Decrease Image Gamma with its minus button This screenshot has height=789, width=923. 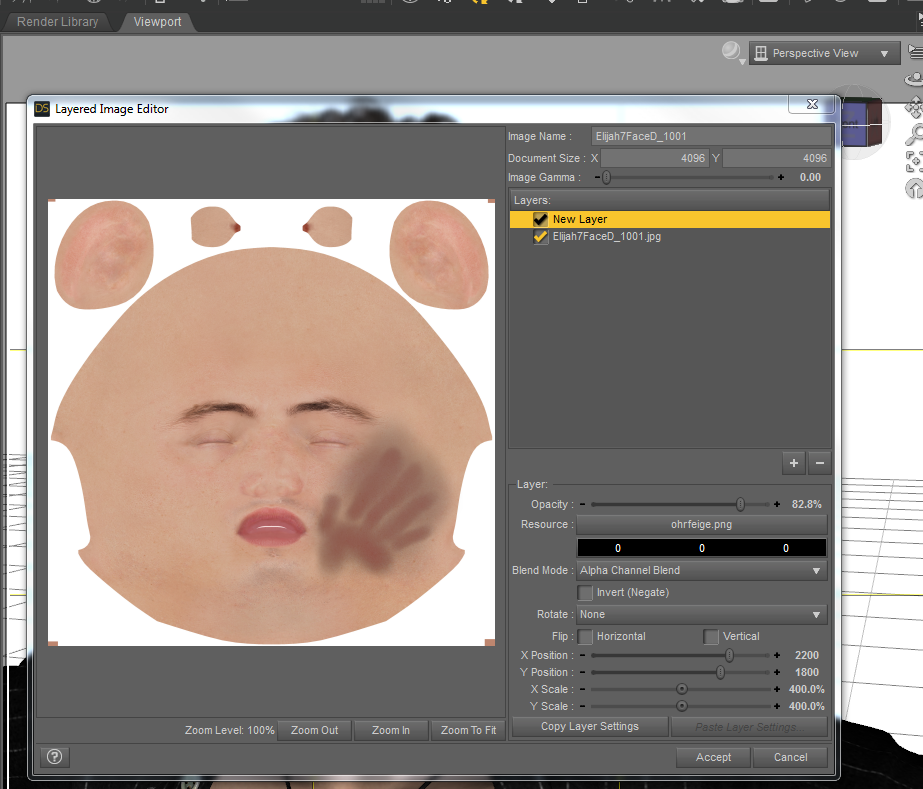coord(597,177)
